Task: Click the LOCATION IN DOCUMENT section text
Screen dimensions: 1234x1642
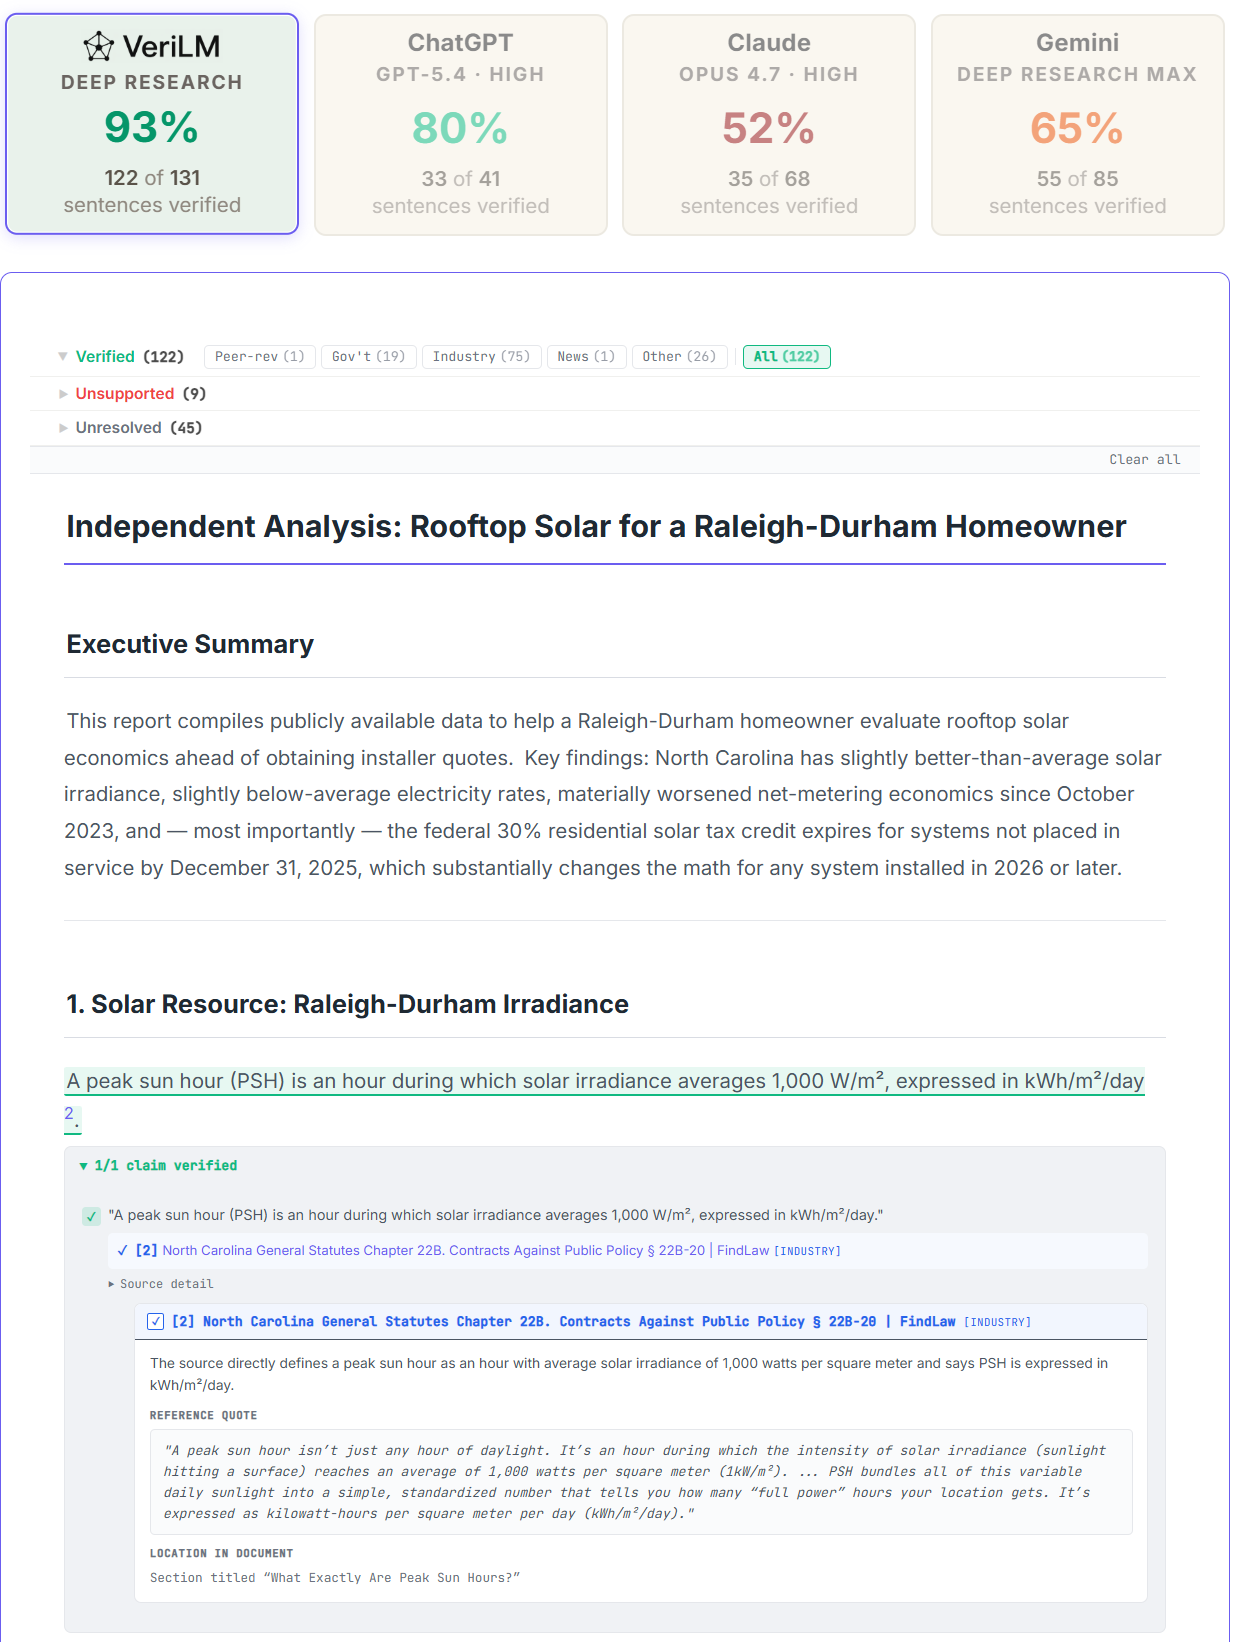Action: point(335,1578)
